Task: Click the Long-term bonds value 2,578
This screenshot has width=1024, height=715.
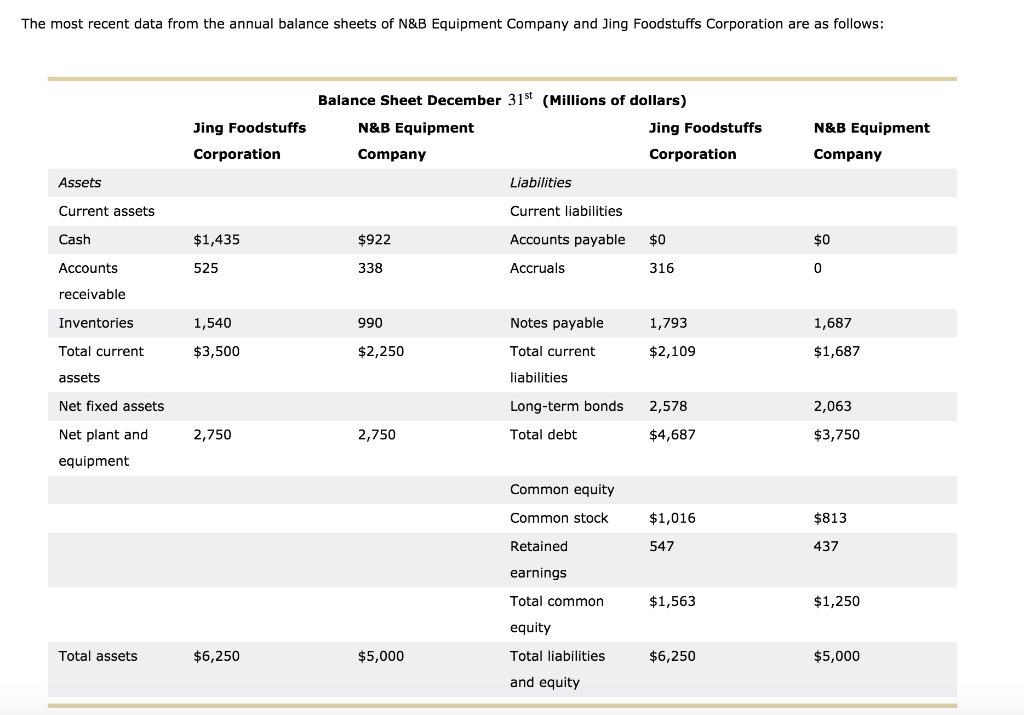Action: (x=668, y=406)
